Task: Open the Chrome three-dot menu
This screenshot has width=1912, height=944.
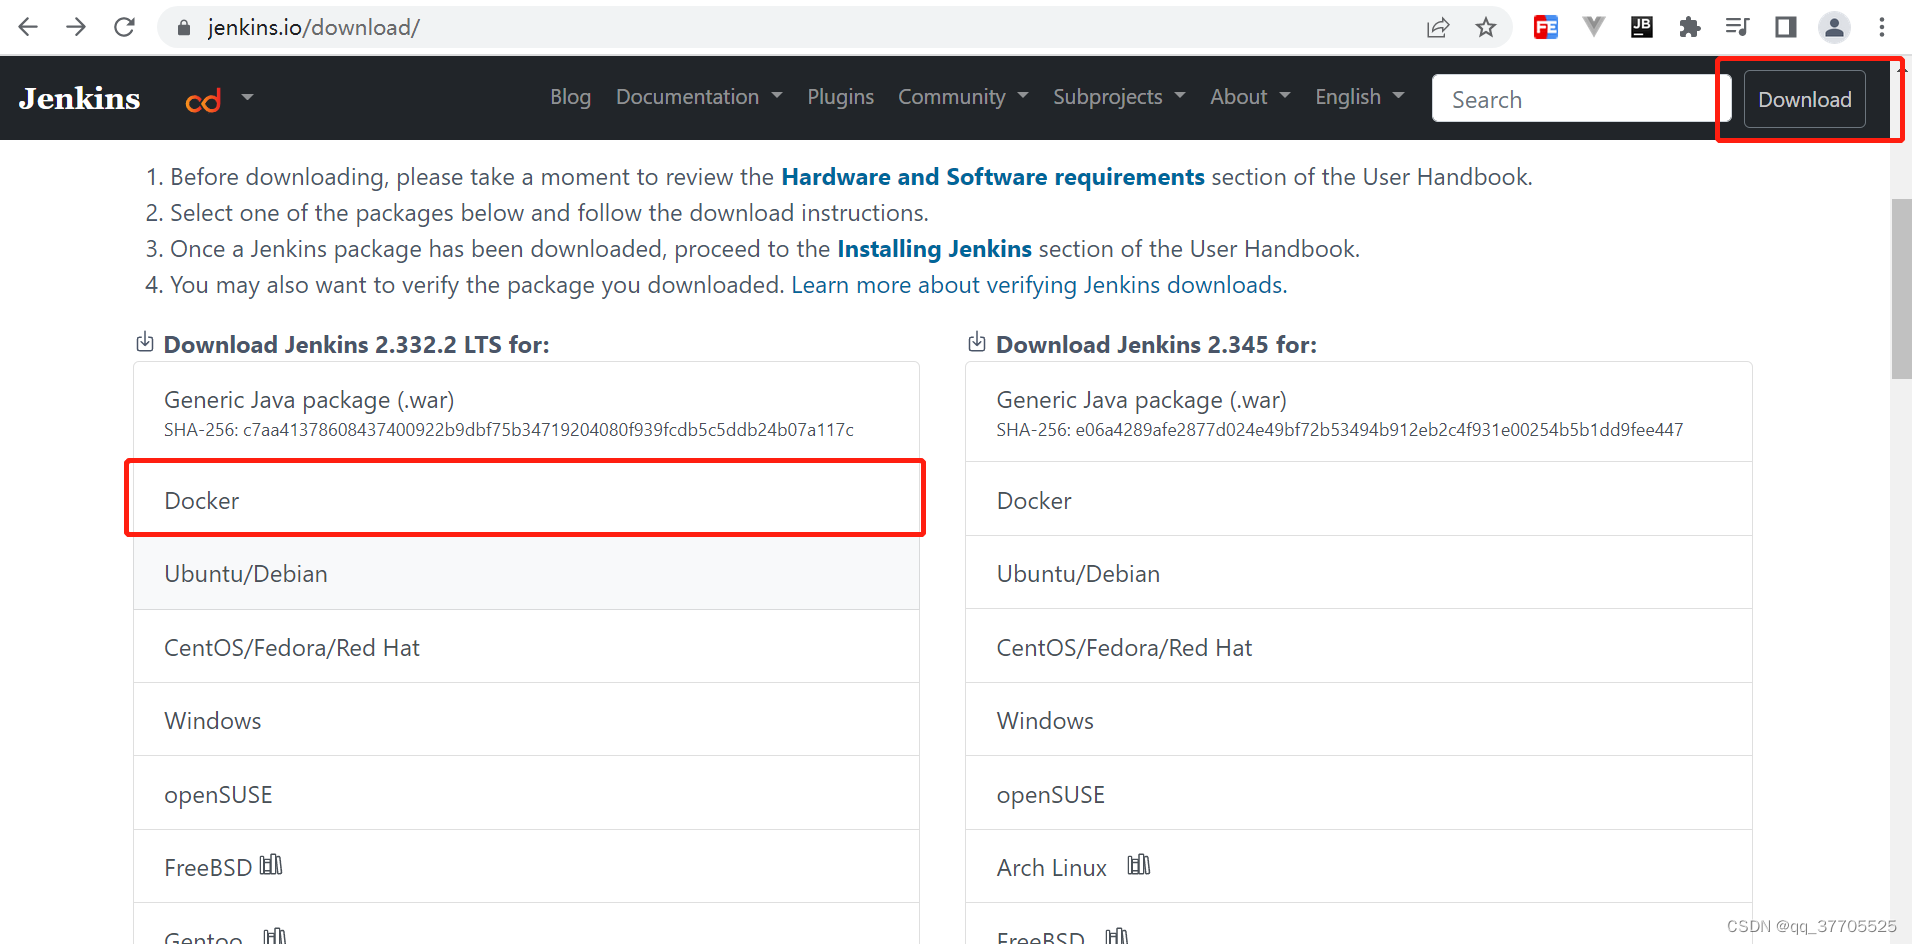Action: (1882, 27)
